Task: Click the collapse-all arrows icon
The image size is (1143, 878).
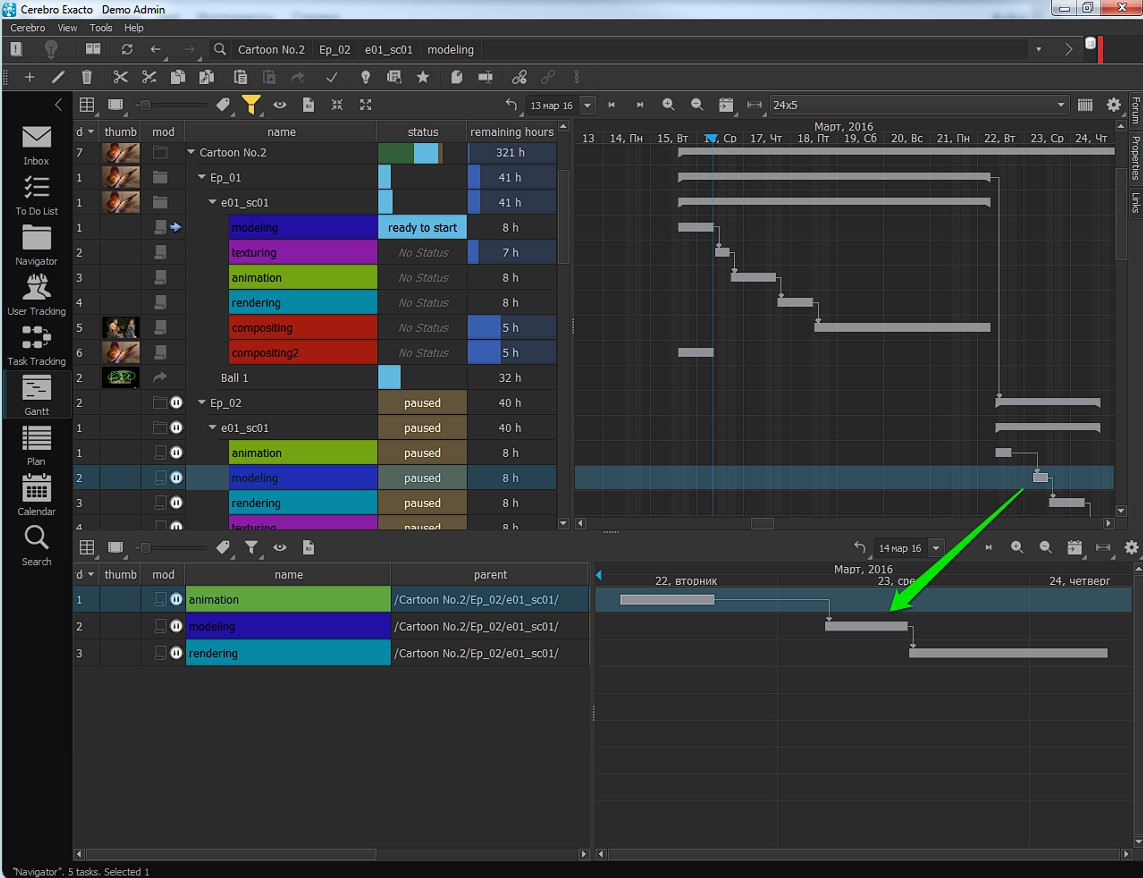Action: 337,105
